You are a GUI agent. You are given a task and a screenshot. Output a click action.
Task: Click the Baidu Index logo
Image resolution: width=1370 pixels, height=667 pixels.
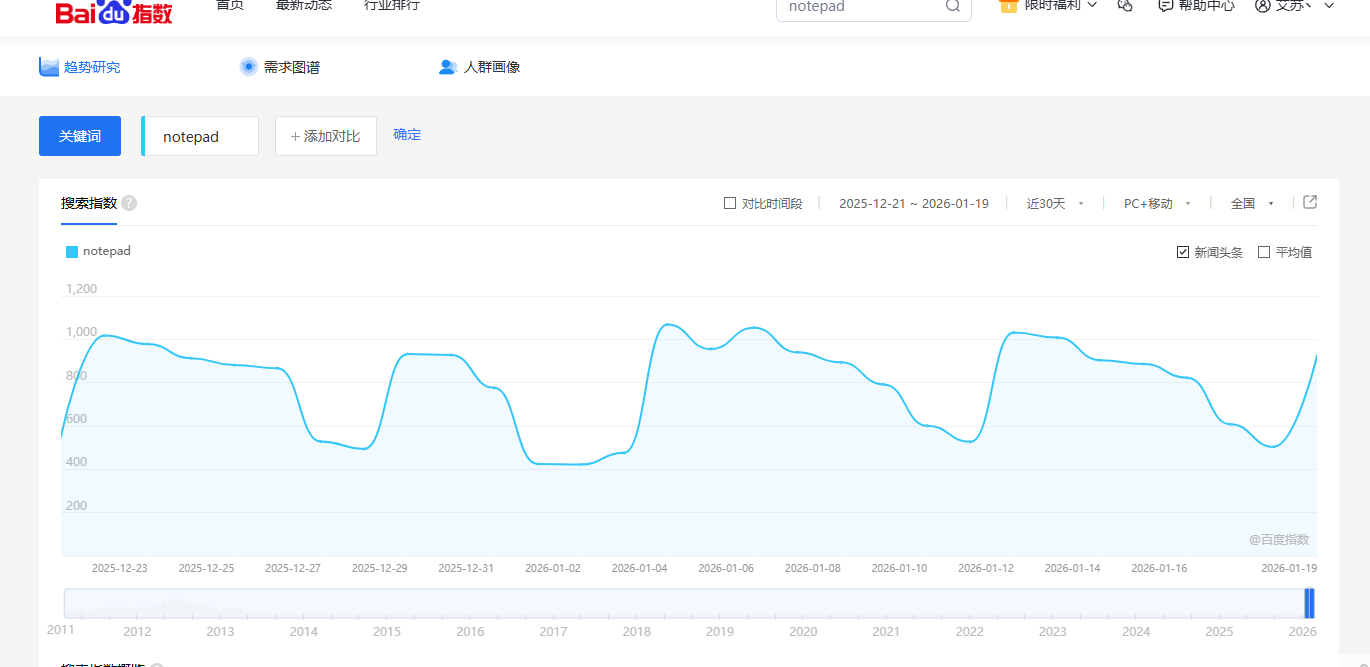click(x=113, y=10)
